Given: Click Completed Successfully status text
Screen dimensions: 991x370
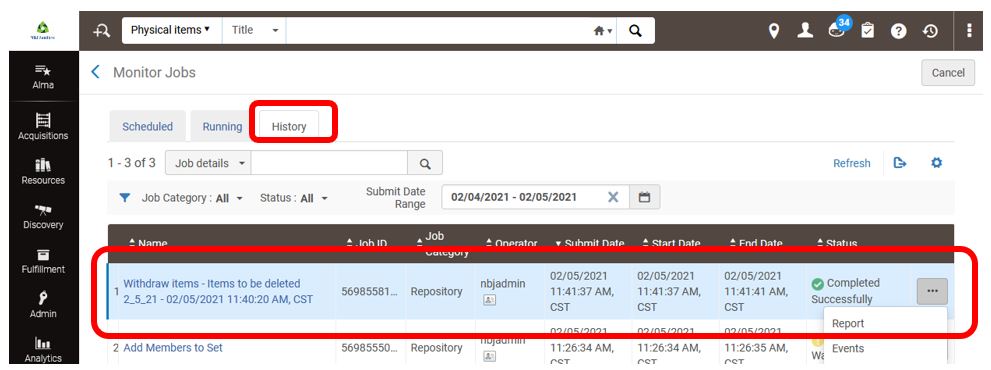Looking at the screenshot, I should (845, 291).
